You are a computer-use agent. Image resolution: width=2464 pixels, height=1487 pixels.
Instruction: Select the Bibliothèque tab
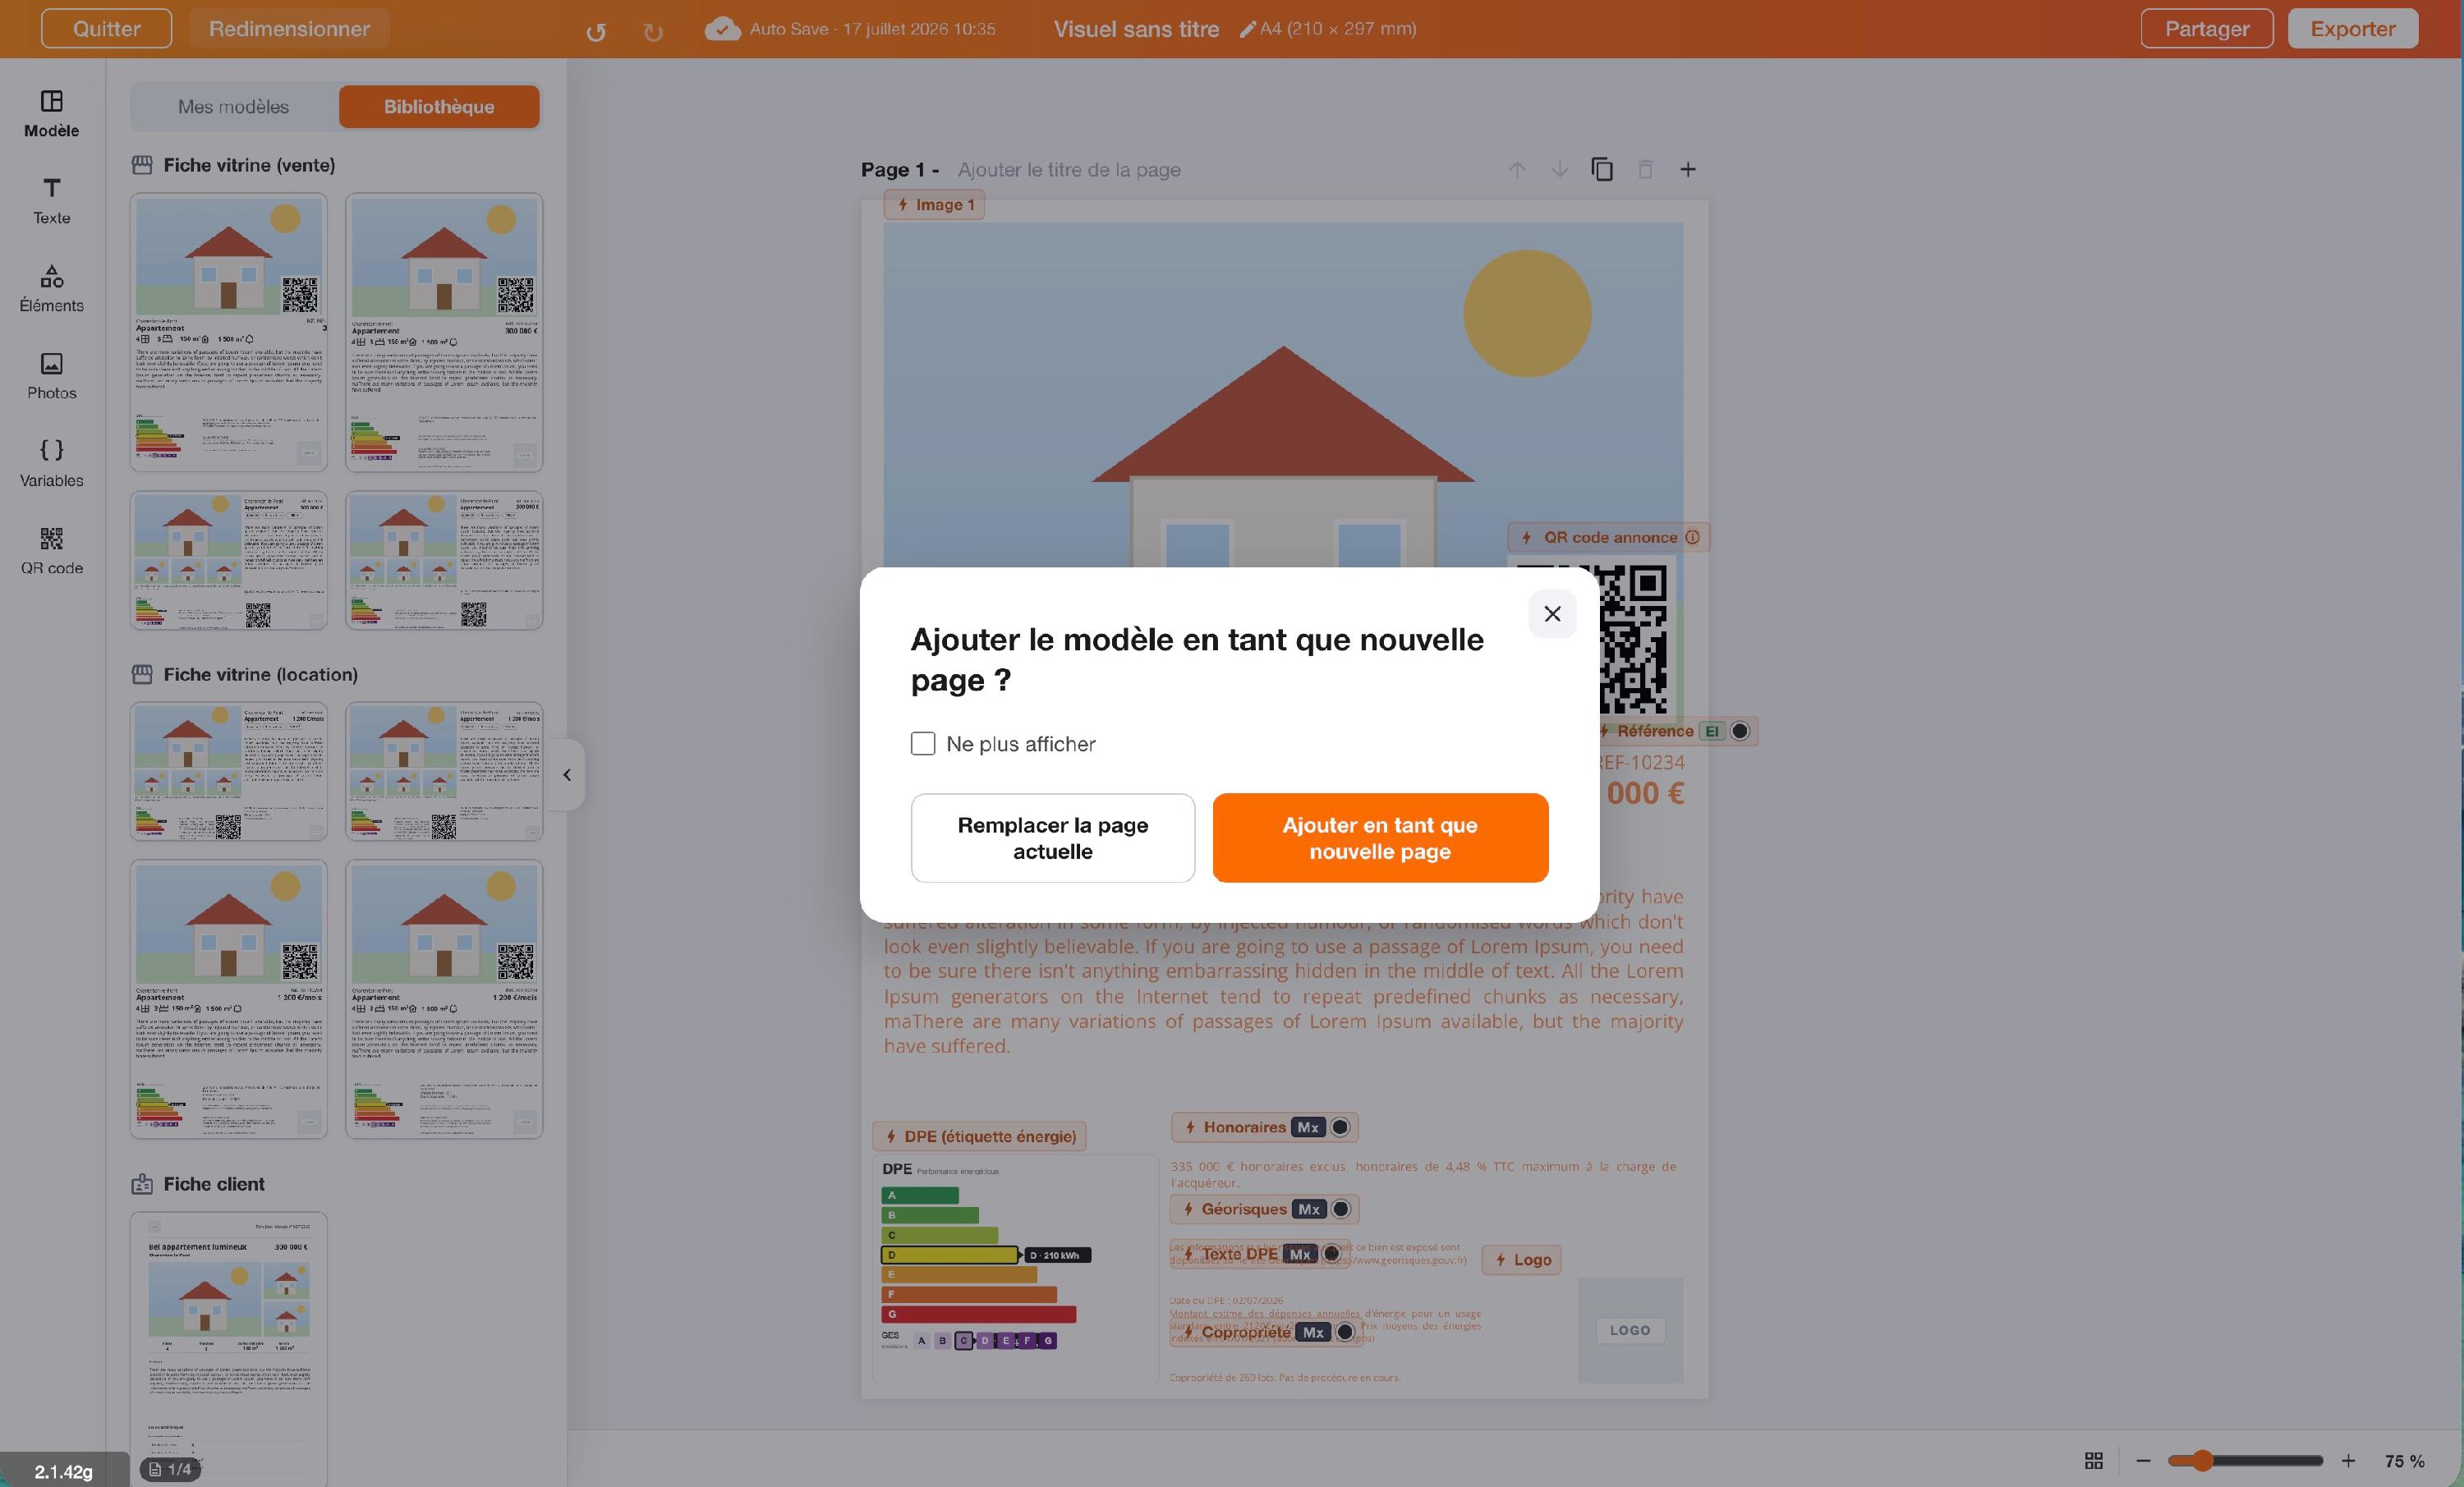point(439,106)
